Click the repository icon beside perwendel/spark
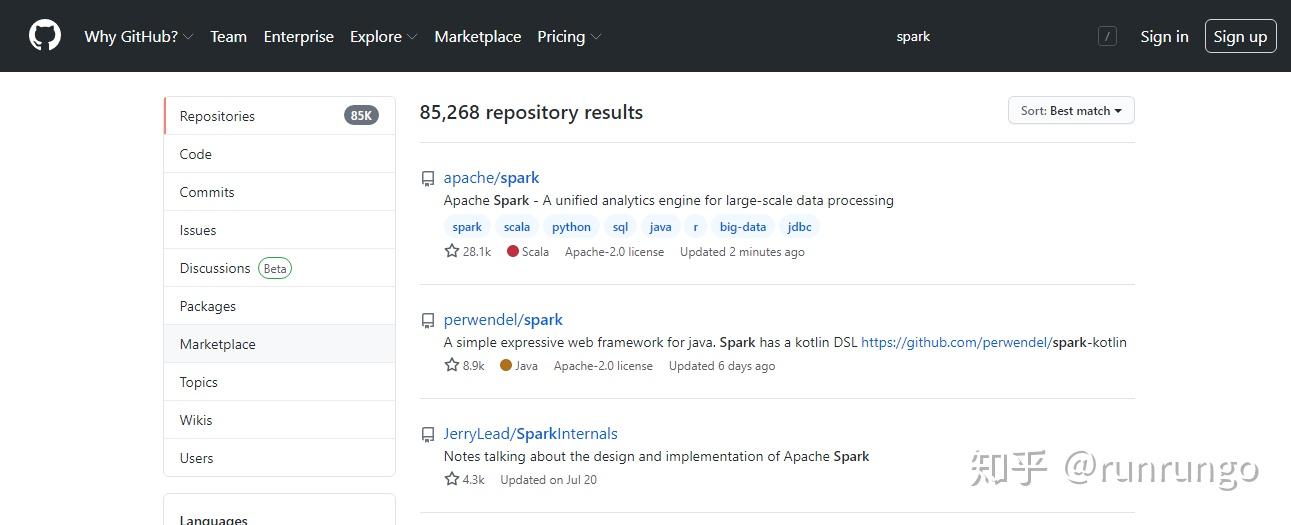 click(x=428, y=321)
